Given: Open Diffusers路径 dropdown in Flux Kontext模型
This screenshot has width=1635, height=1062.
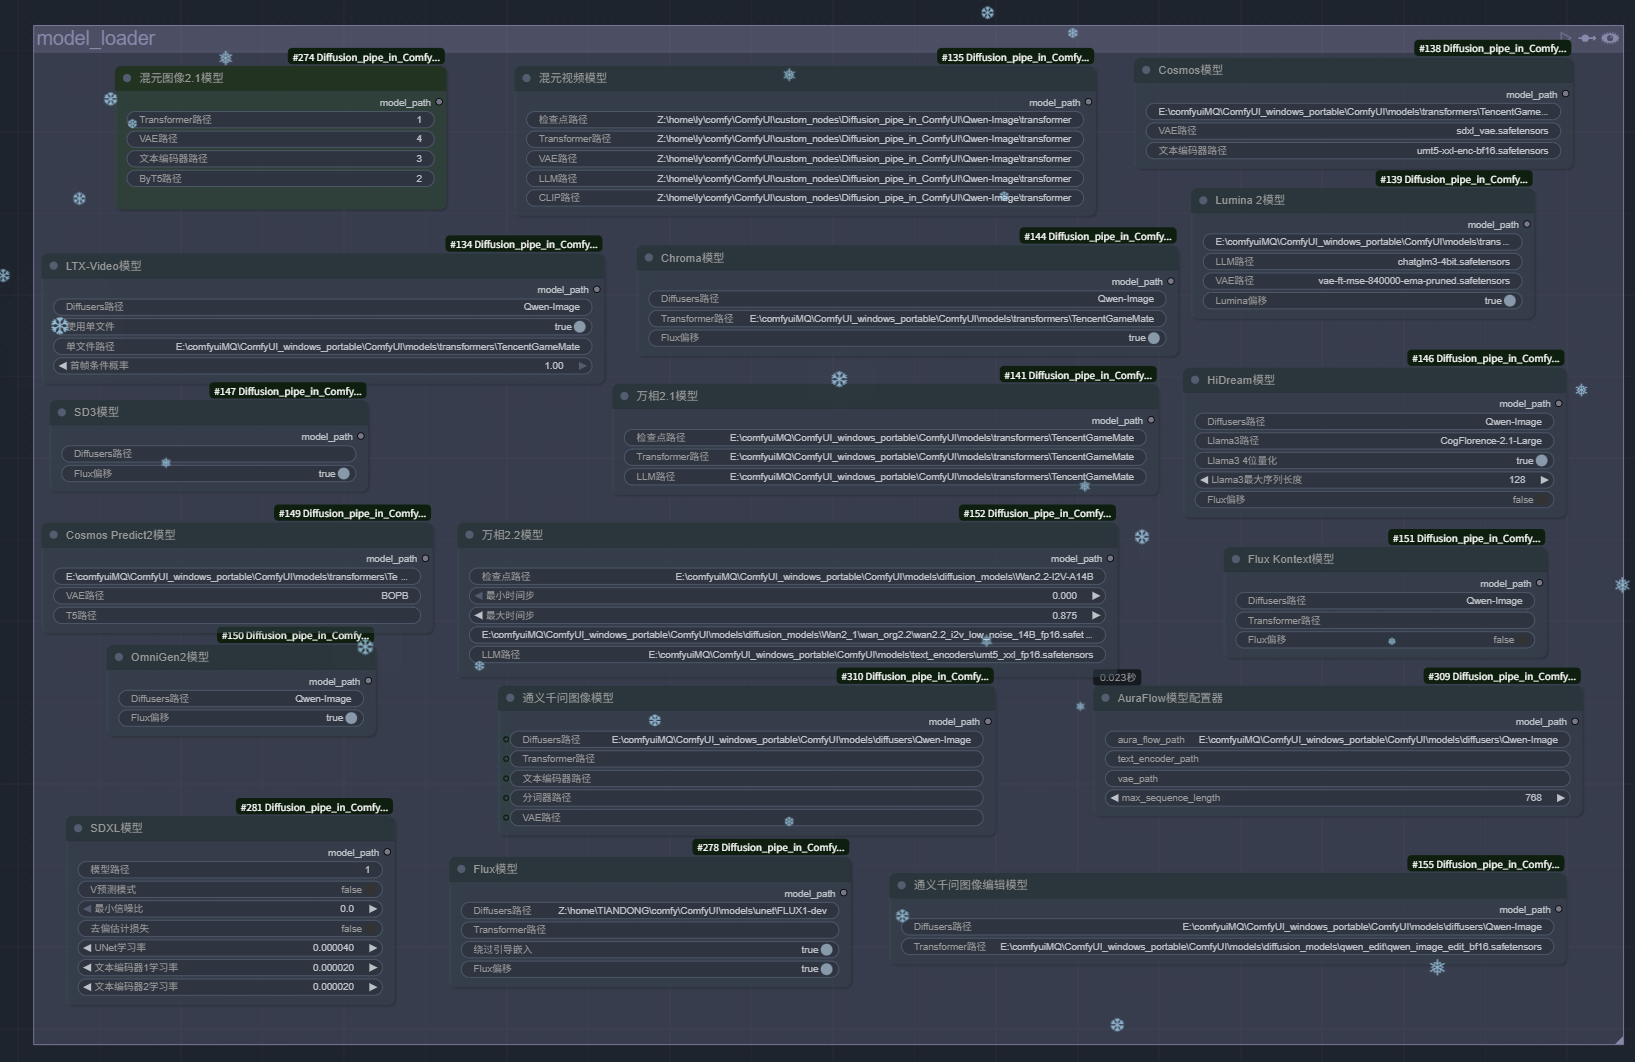Looking at the screenshot, I should [1385, 601].
